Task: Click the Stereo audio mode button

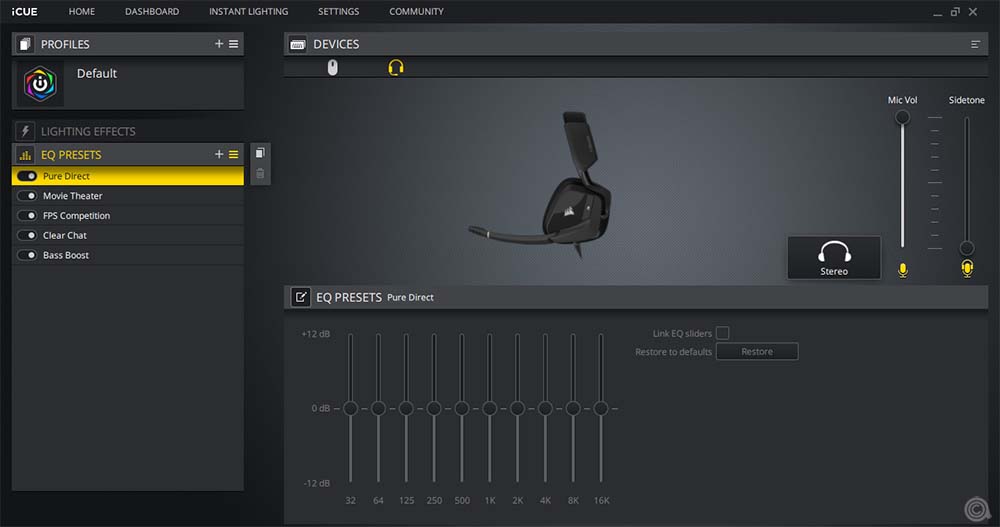Action: pyautogui.click(x=834, y=258)
